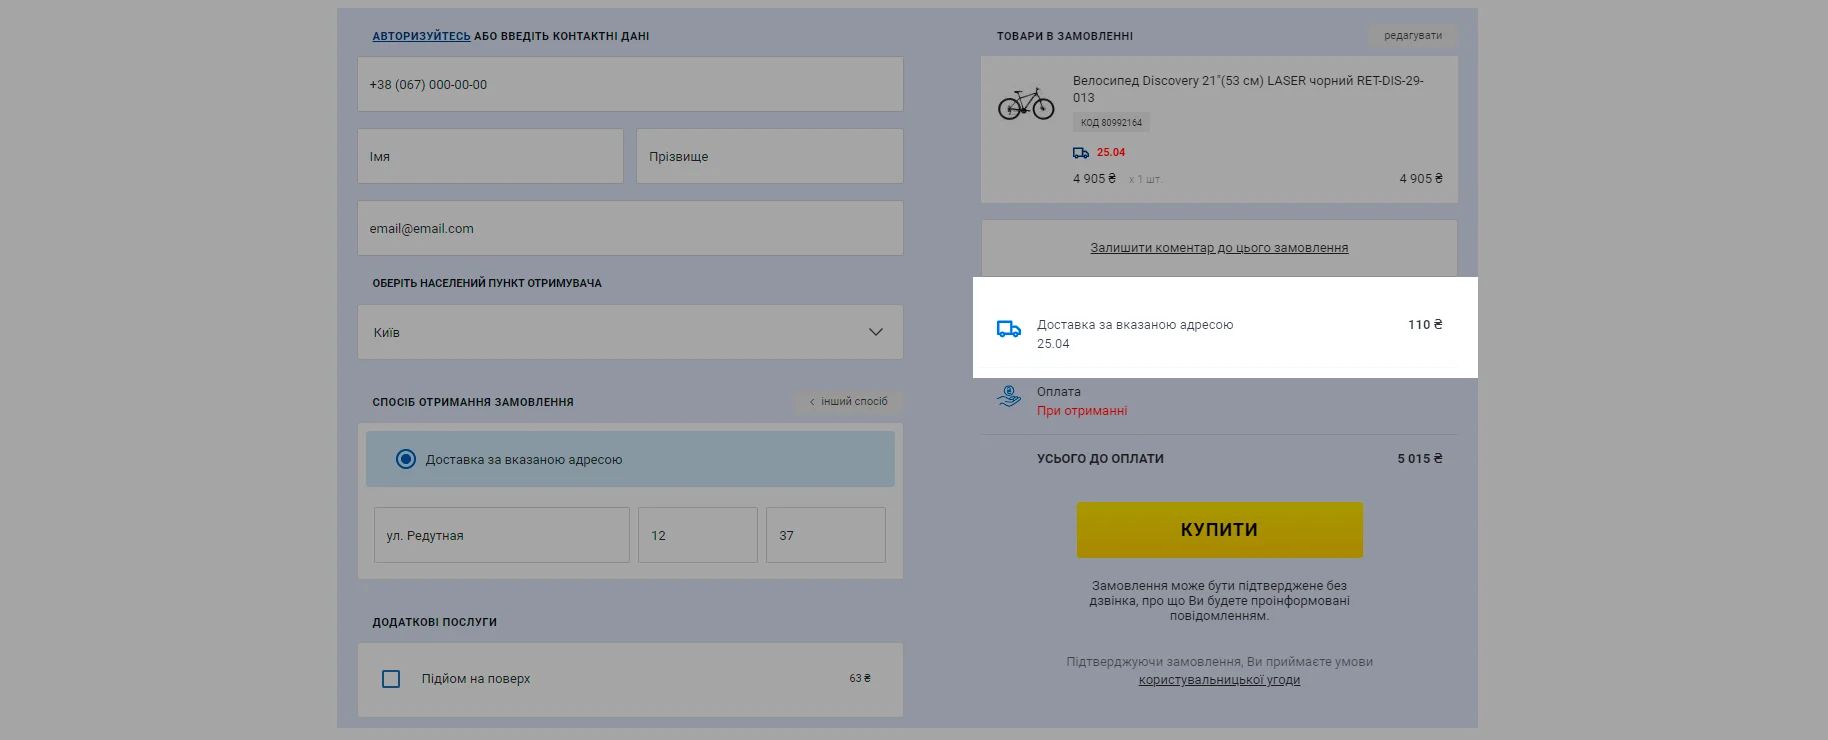Click the інший спосіб button
Screen dimensions: 1828x740
coord(849,402)
